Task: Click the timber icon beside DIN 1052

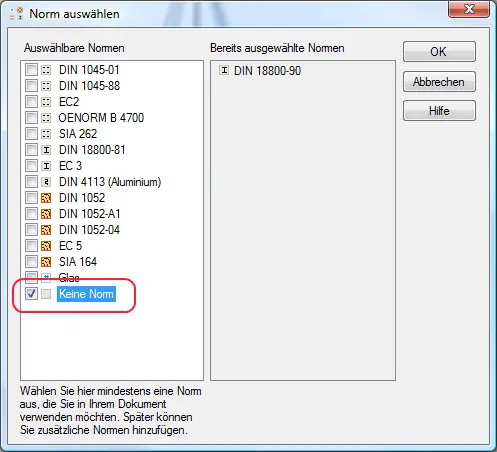Action: (46, 198)
